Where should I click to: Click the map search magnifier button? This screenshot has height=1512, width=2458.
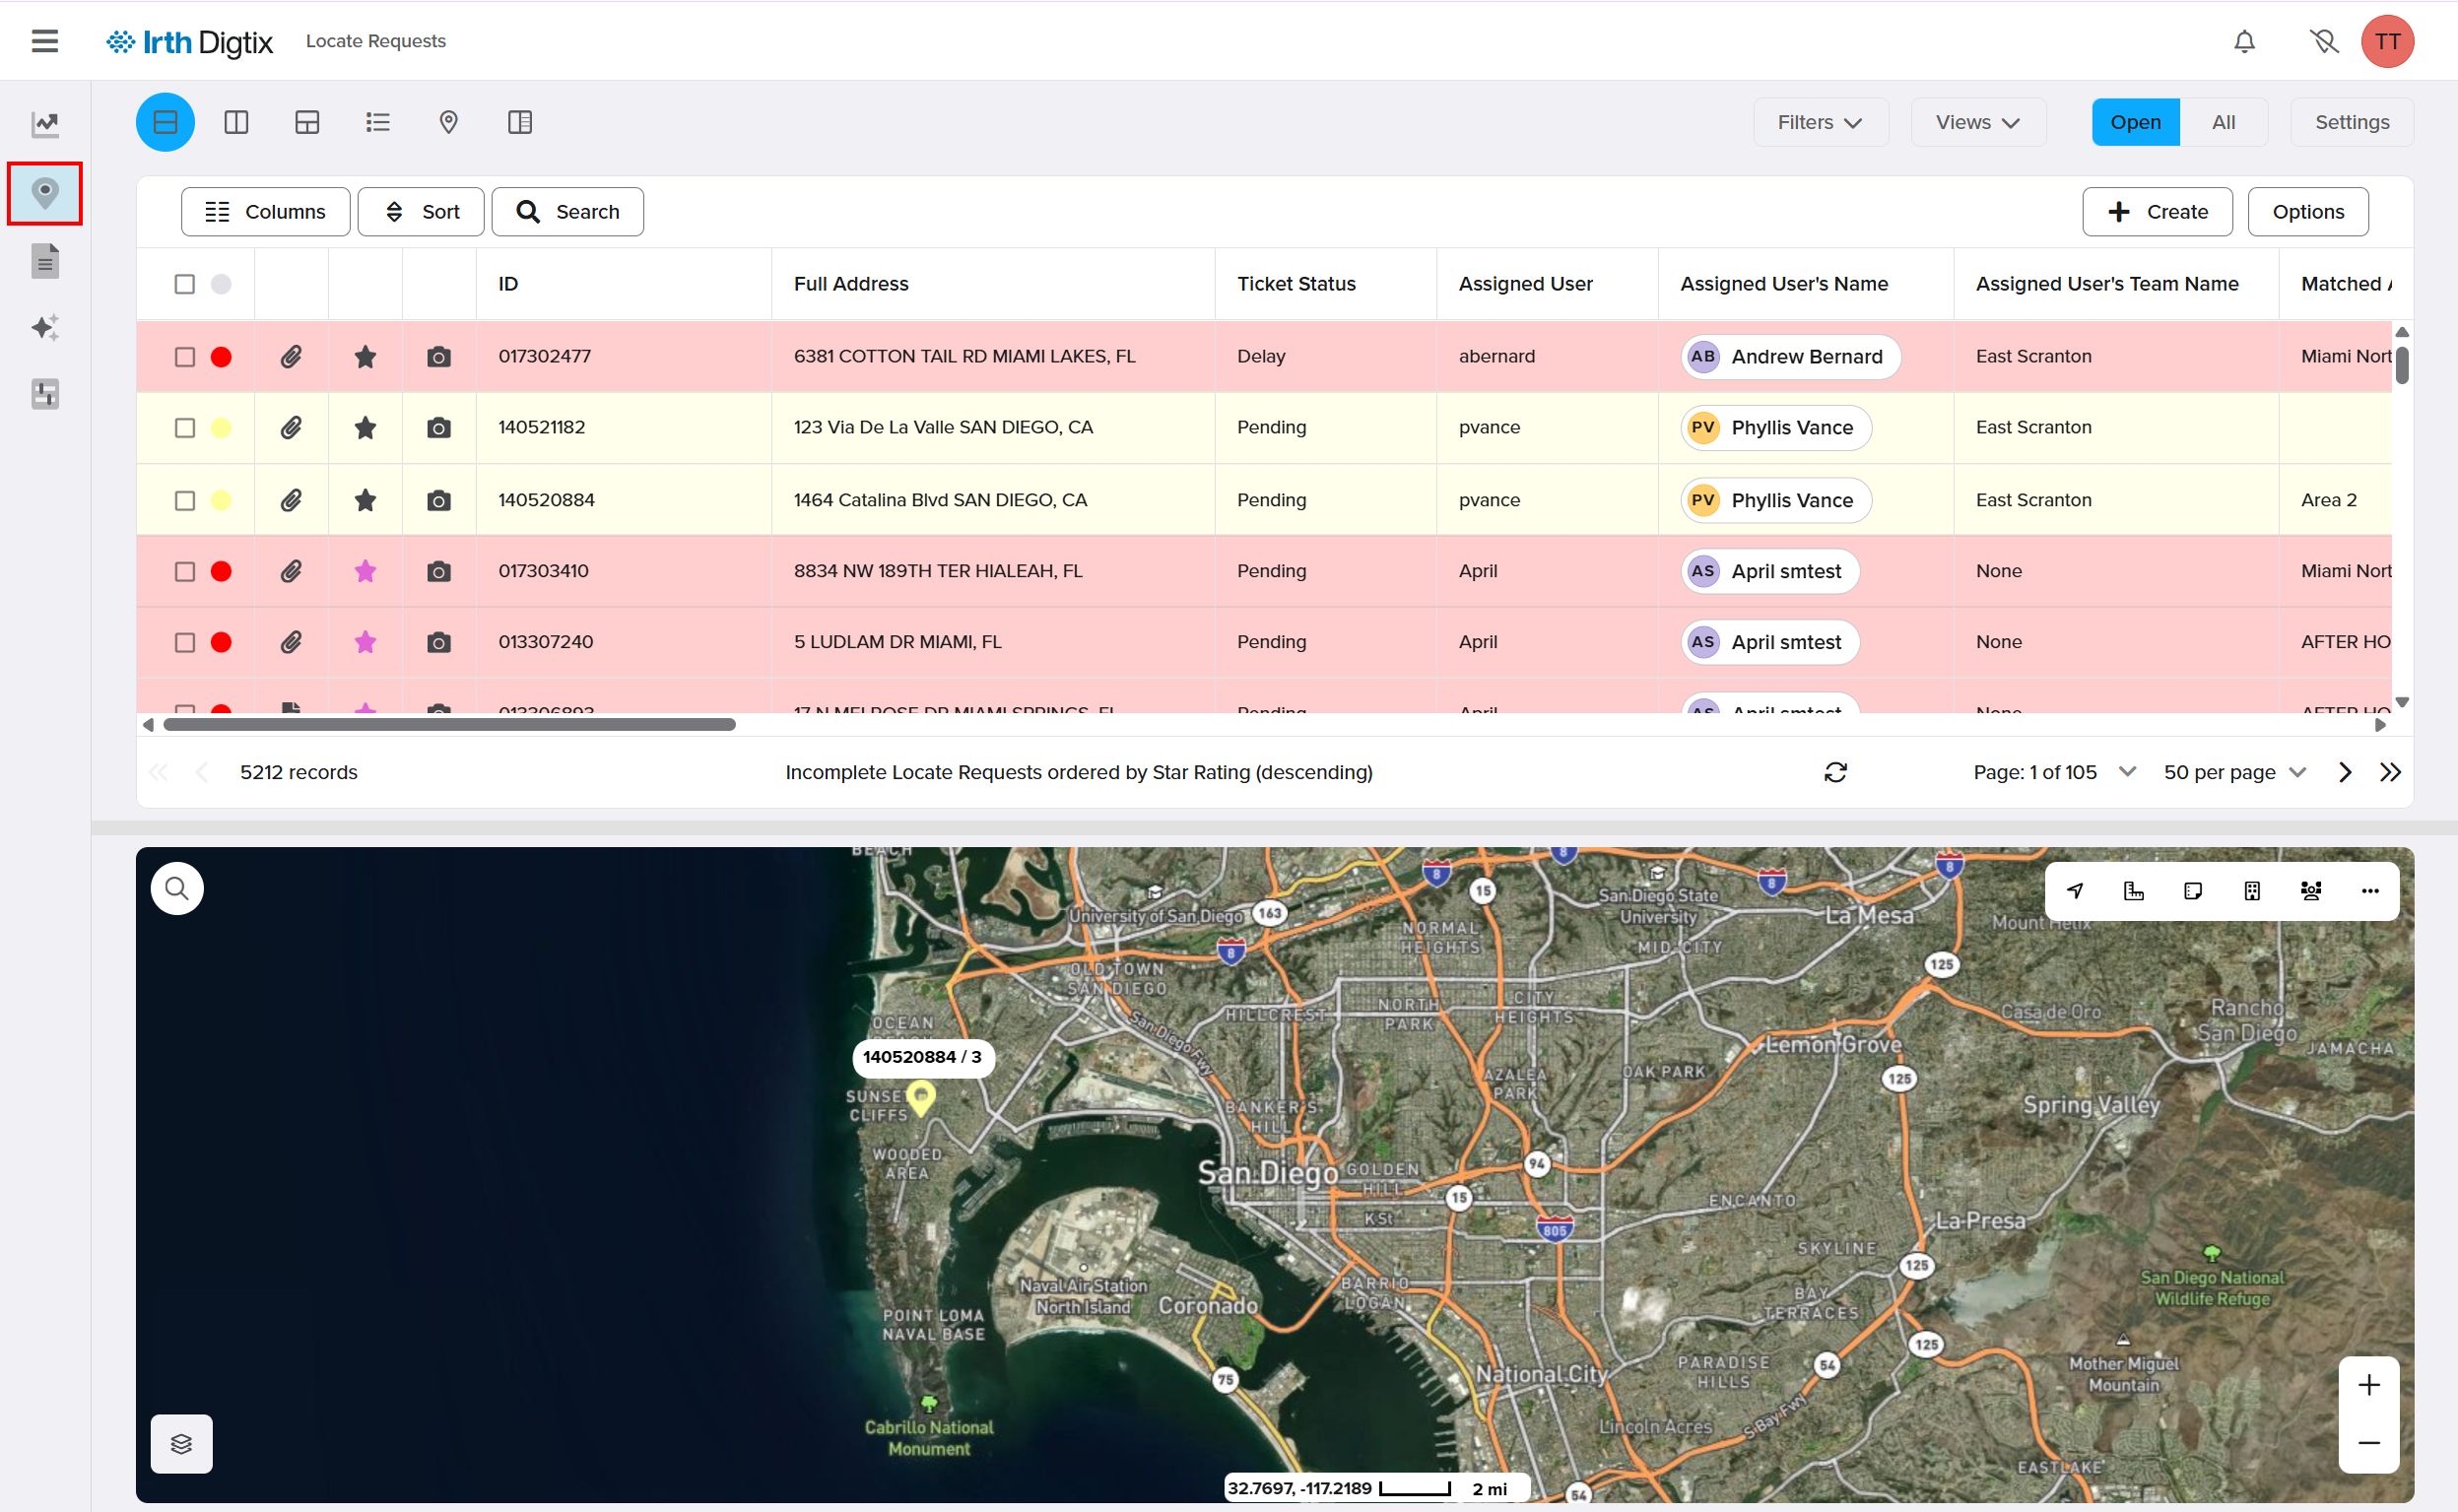pyautogui.click(x=177, y=888)
